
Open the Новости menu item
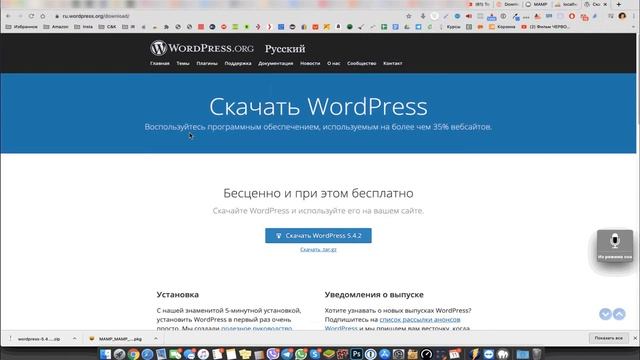pyautogui.click(x=310, y=63)
